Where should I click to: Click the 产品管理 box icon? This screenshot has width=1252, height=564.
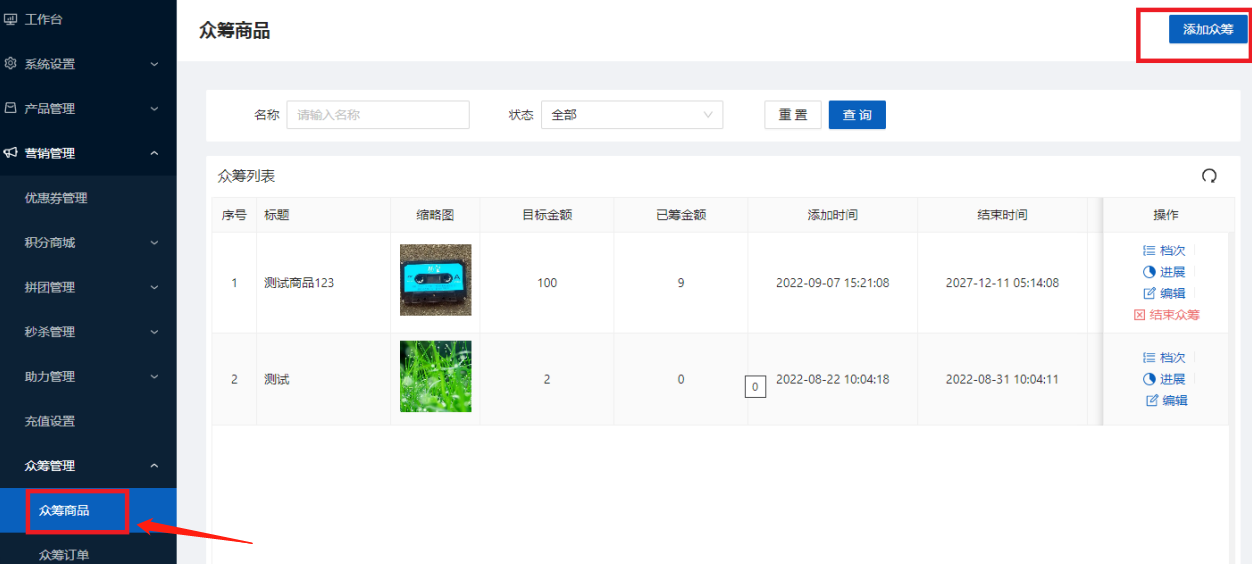11,108
